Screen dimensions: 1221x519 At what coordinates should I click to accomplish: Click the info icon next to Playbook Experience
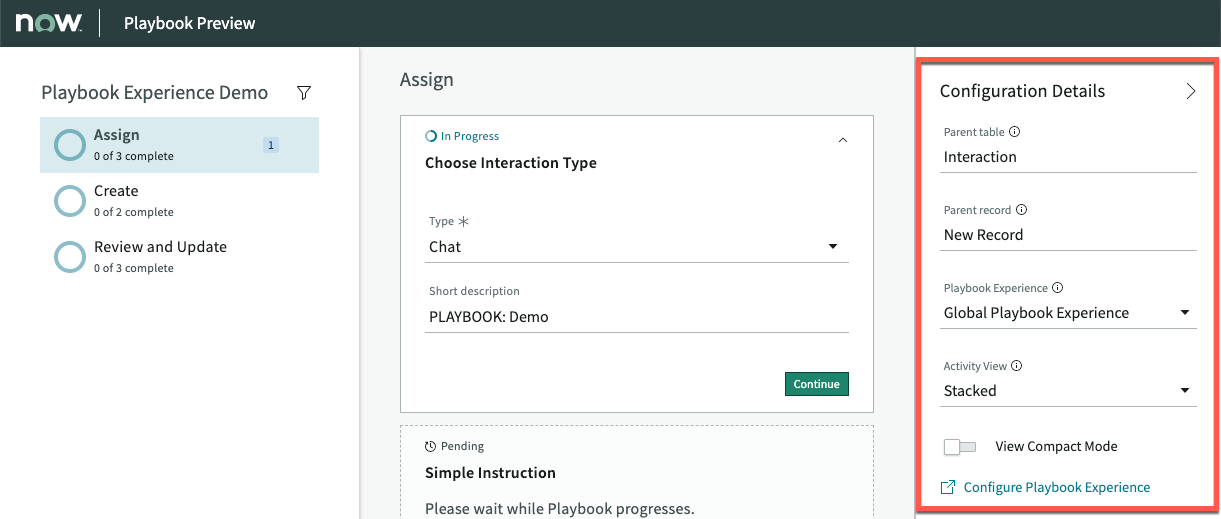tap(1058, 288)
